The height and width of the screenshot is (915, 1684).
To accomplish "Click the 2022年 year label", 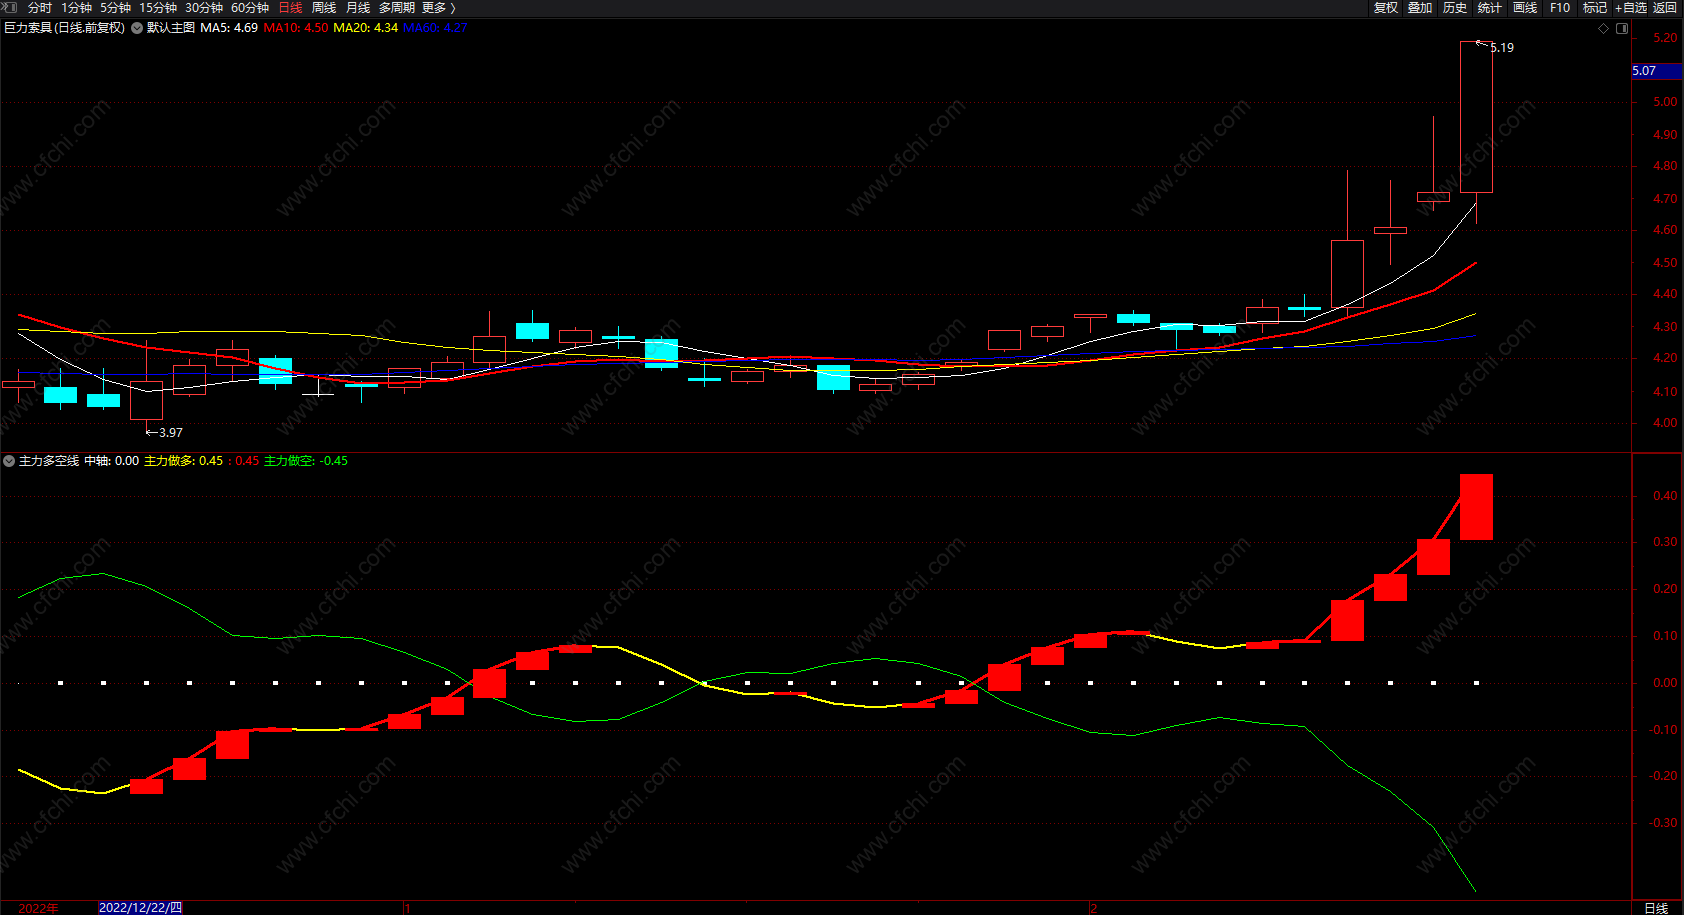I will click(38, 908).
